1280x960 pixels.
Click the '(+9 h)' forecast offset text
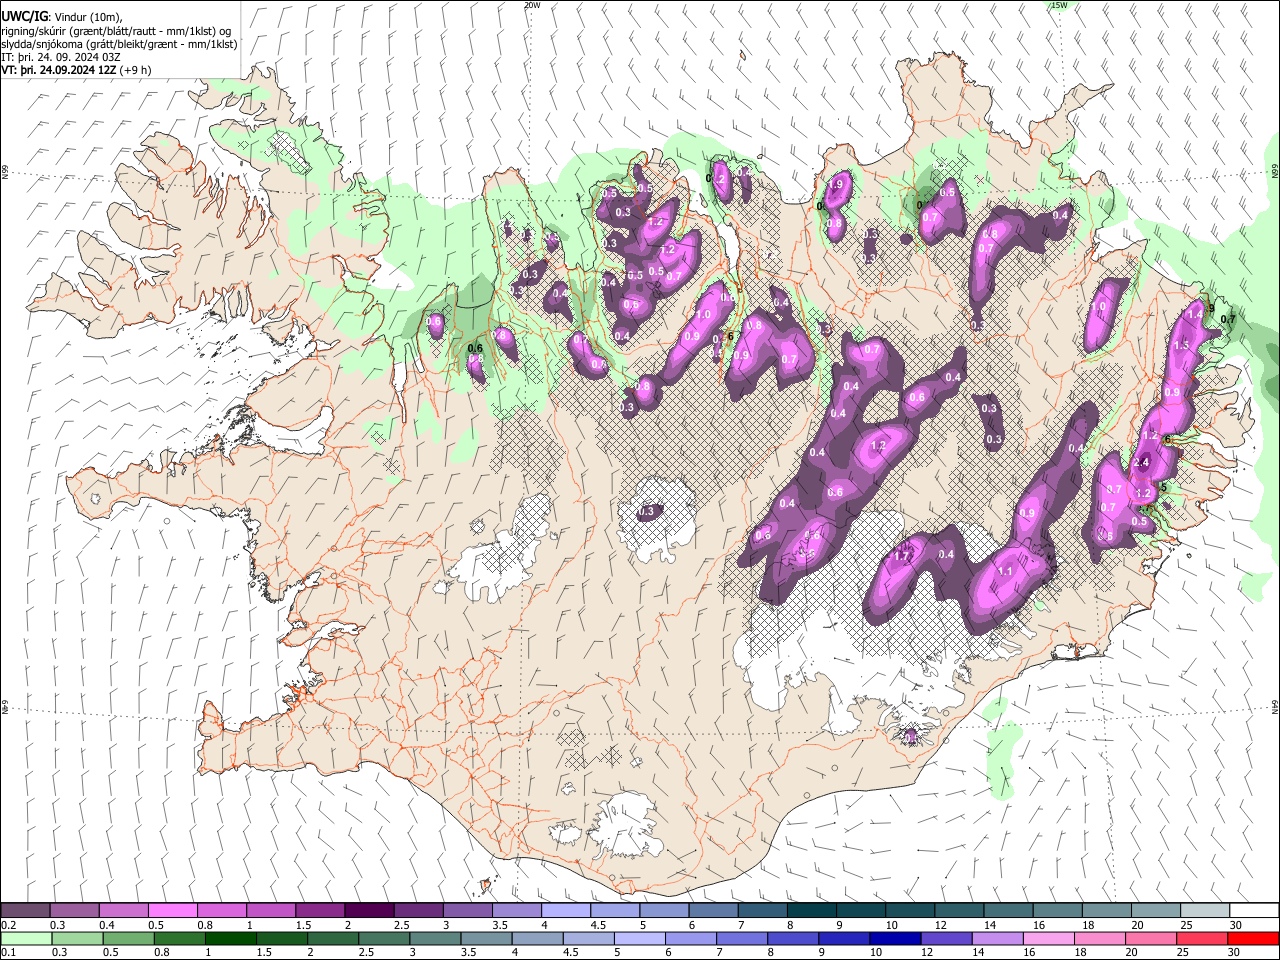[136, 70]
